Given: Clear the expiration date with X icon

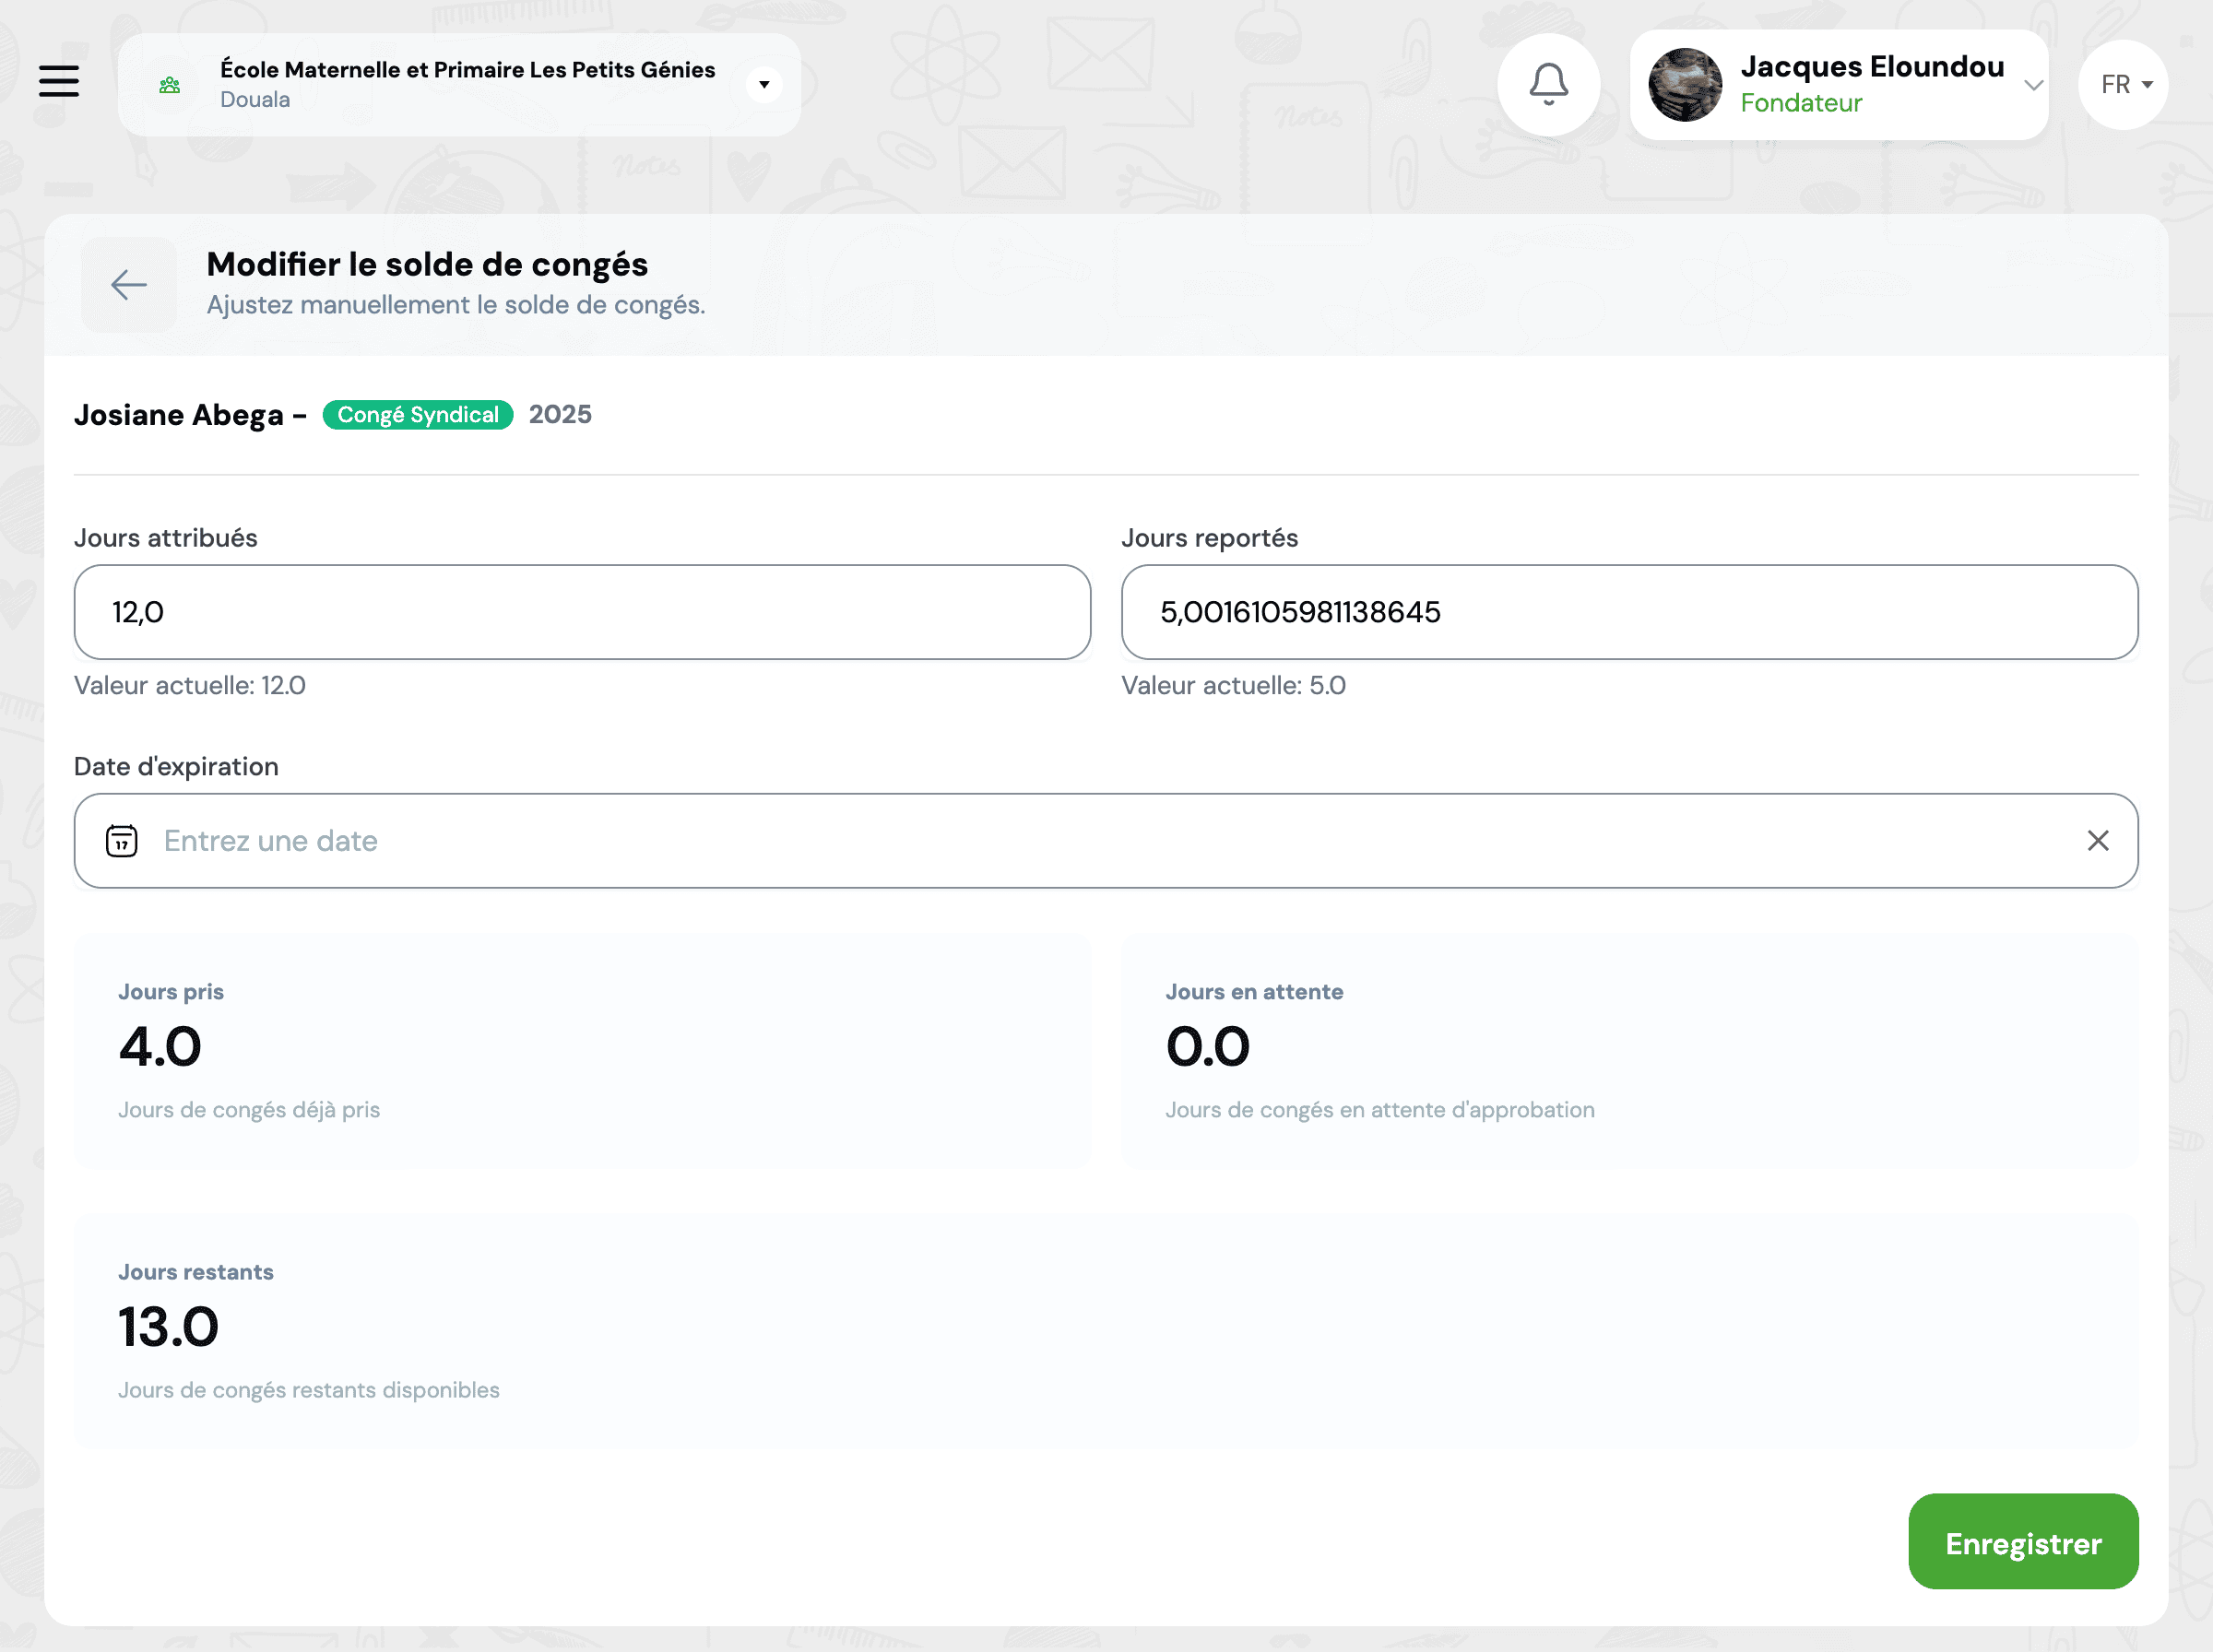Looking at the screenshot, I should (2097, 841).
